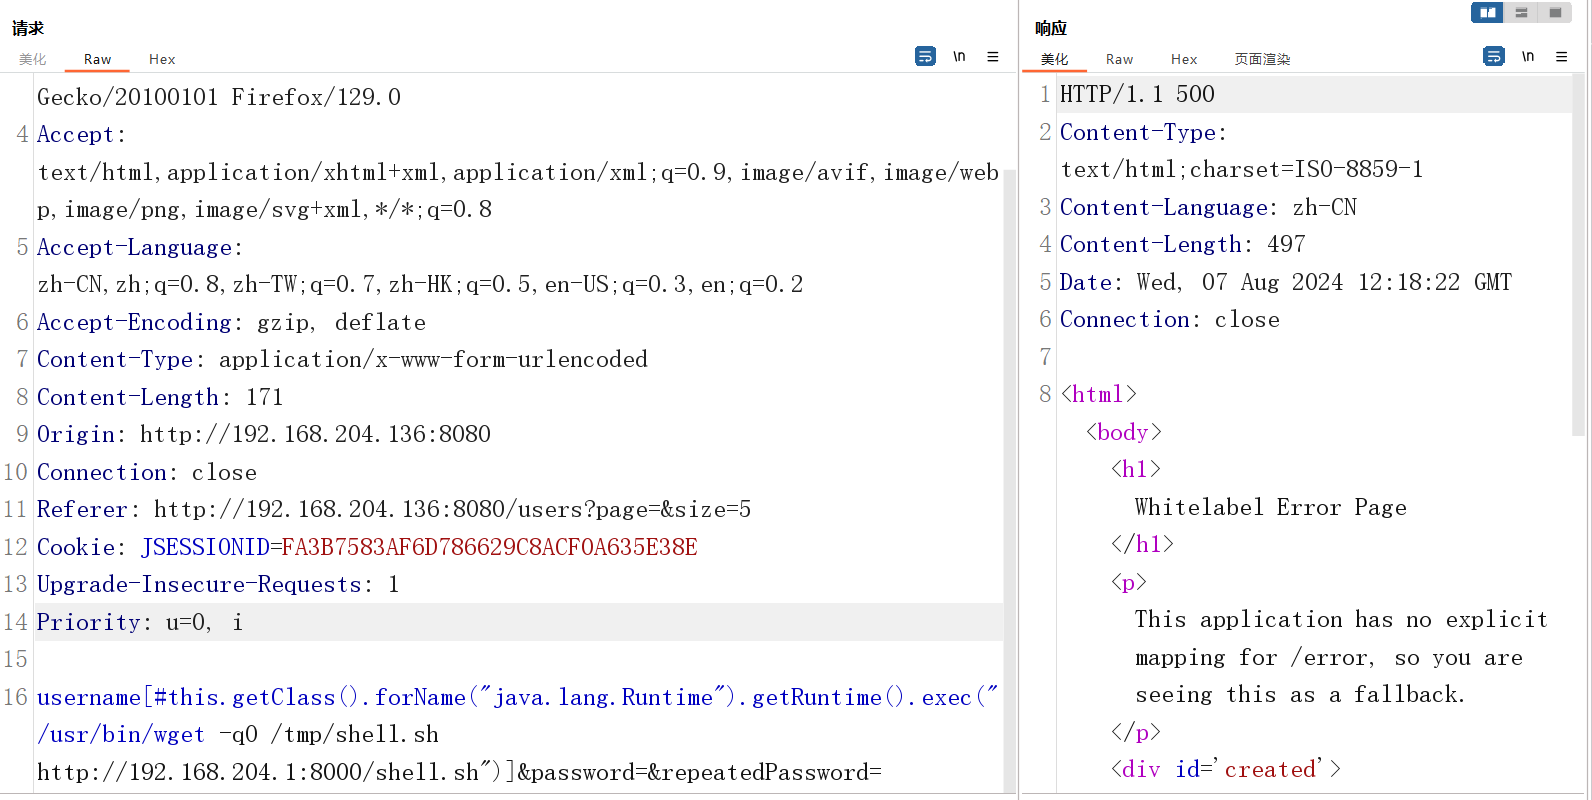Click the application/x-www-form-urlencoded value
This screenshot has height=800, width=1592.
(x=433, y=359)
